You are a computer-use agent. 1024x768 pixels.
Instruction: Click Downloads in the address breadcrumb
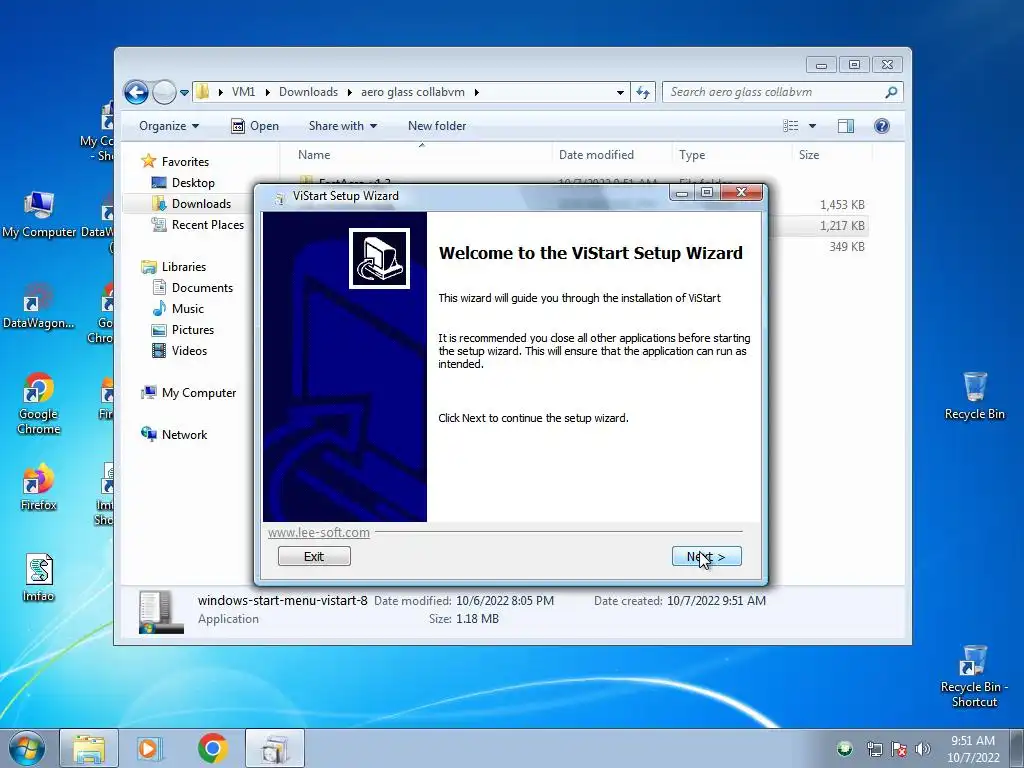pyautogui.click(x=308, y=92)
